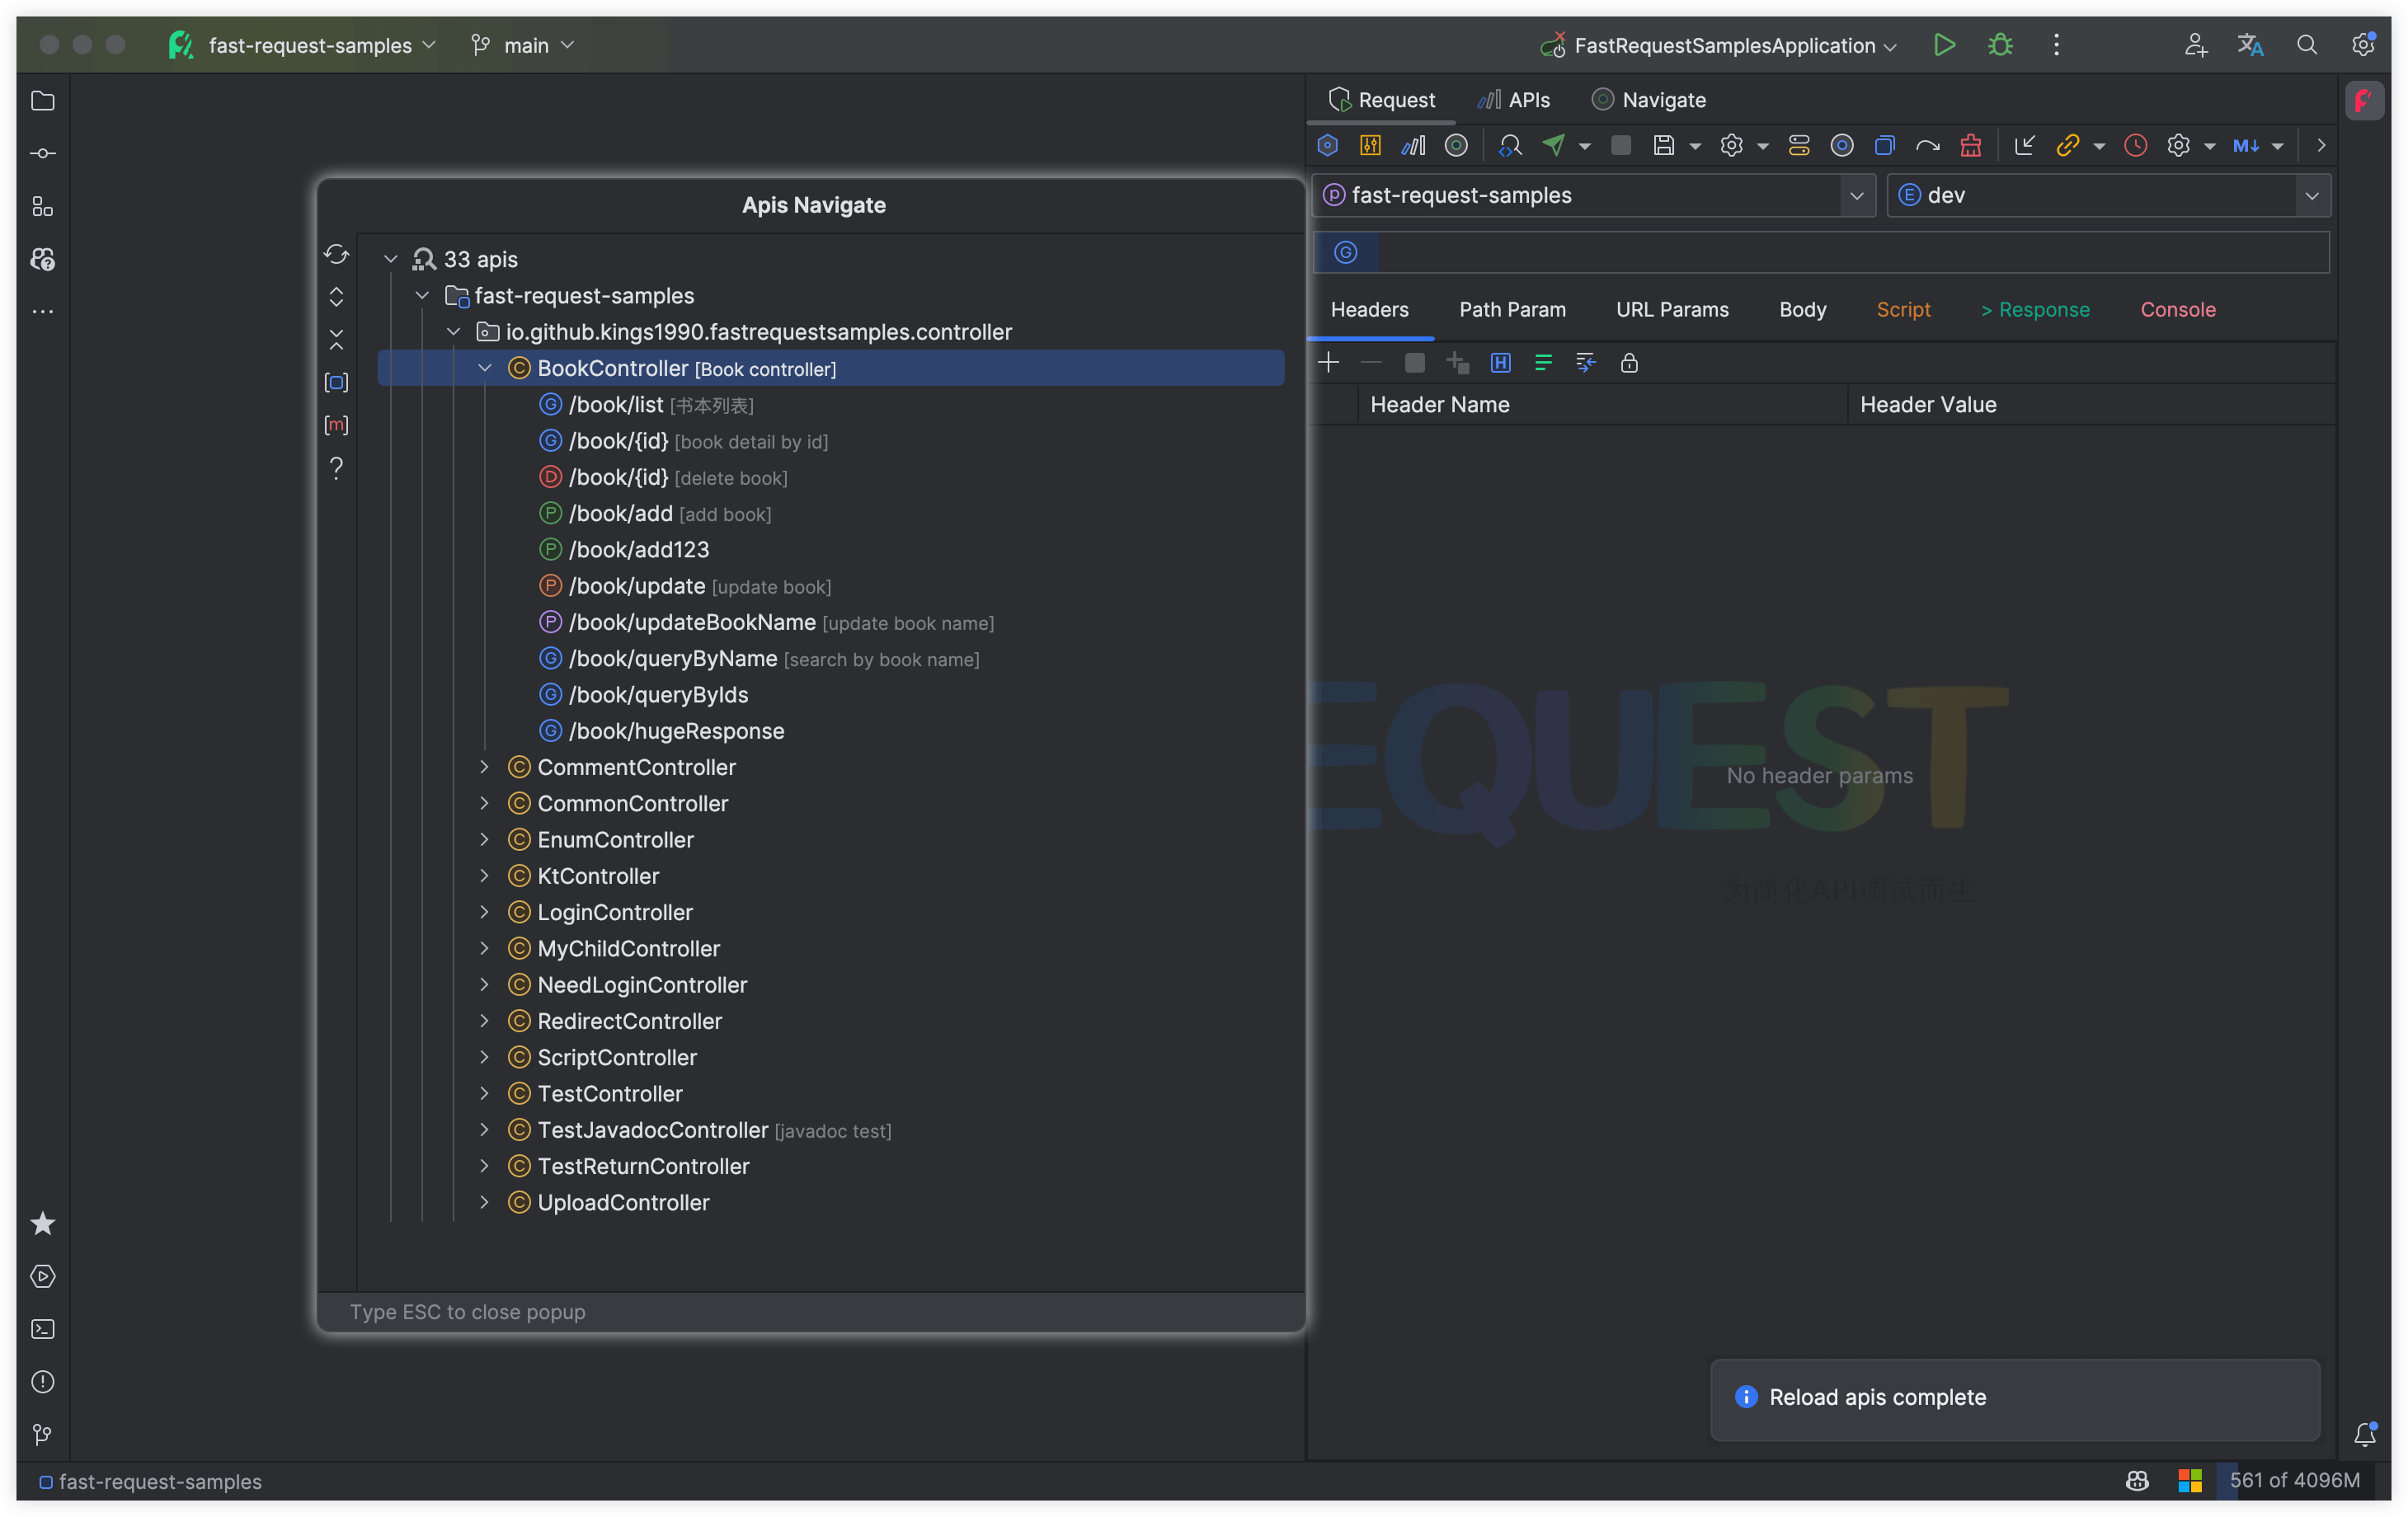Toggle the bracketed square filter icon in popup
Image resolution: width=2408 pixels, height=1517 pixels.
[336, 383]
